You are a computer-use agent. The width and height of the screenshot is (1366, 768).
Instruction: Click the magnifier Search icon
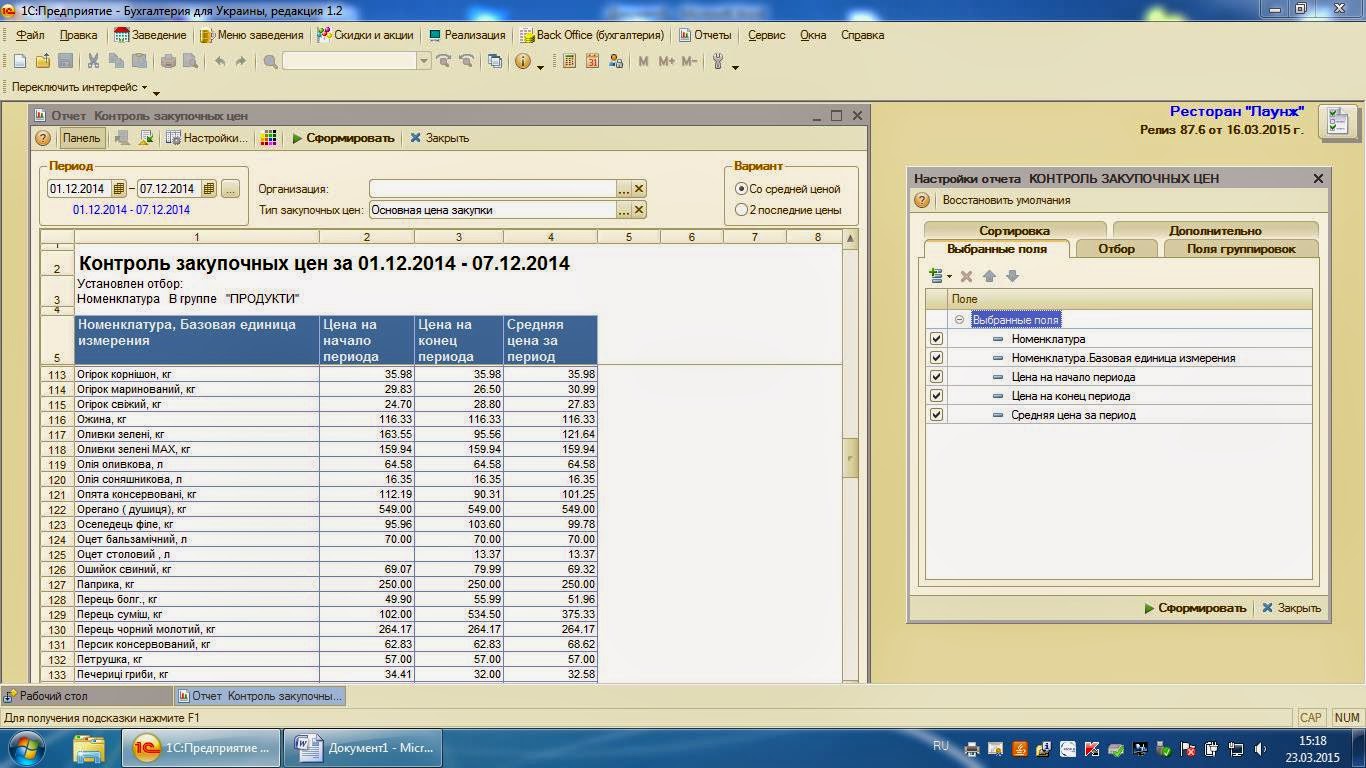pyautogui.click(x=270, y=61)
